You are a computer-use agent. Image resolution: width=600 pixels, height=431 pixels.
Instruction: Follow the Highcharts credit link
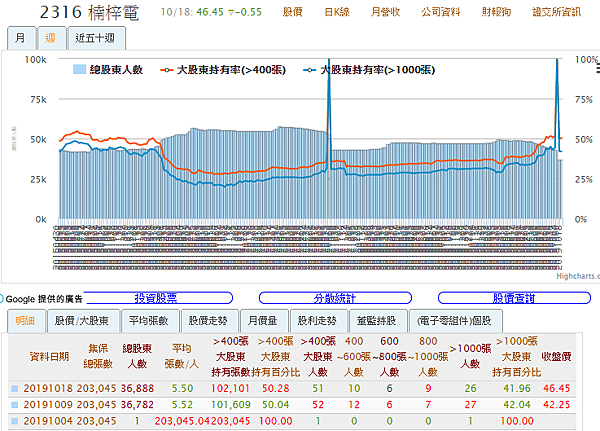pos(578,276)
